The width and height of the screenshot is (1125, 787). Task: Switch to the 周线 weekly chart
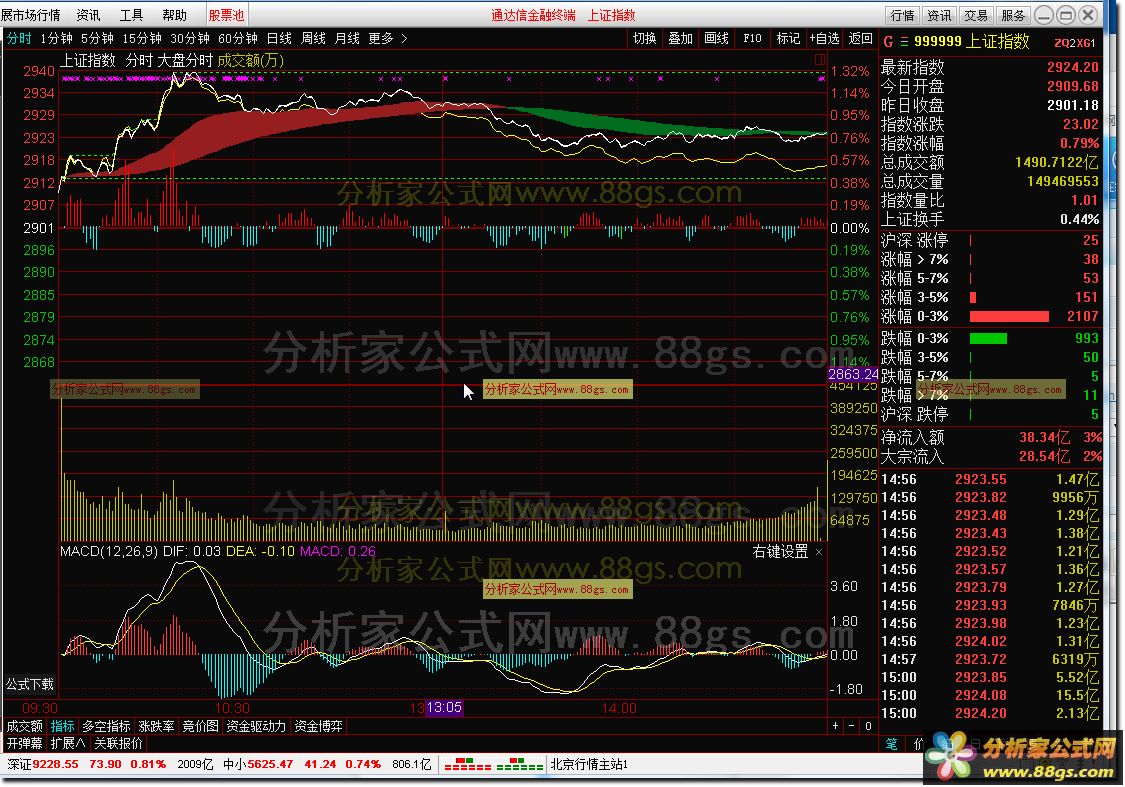point(313,39)
